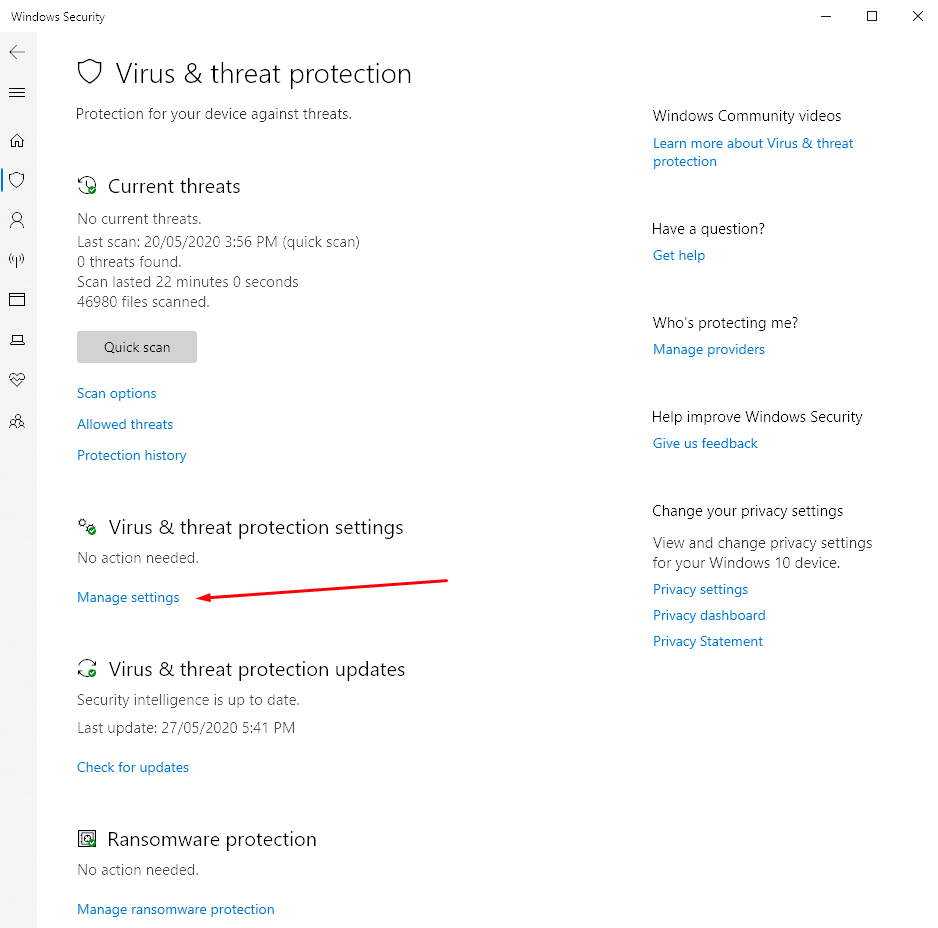View Protection history
The width and height of the screenshot is (938, 928).
[132, 455]
